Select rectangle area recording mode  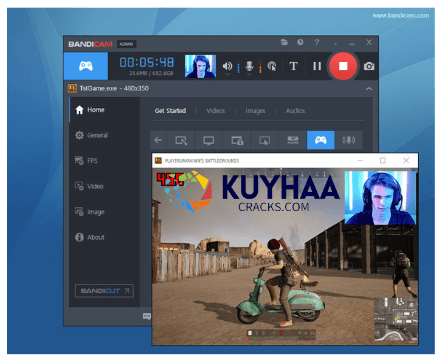[x=181, y=140]
